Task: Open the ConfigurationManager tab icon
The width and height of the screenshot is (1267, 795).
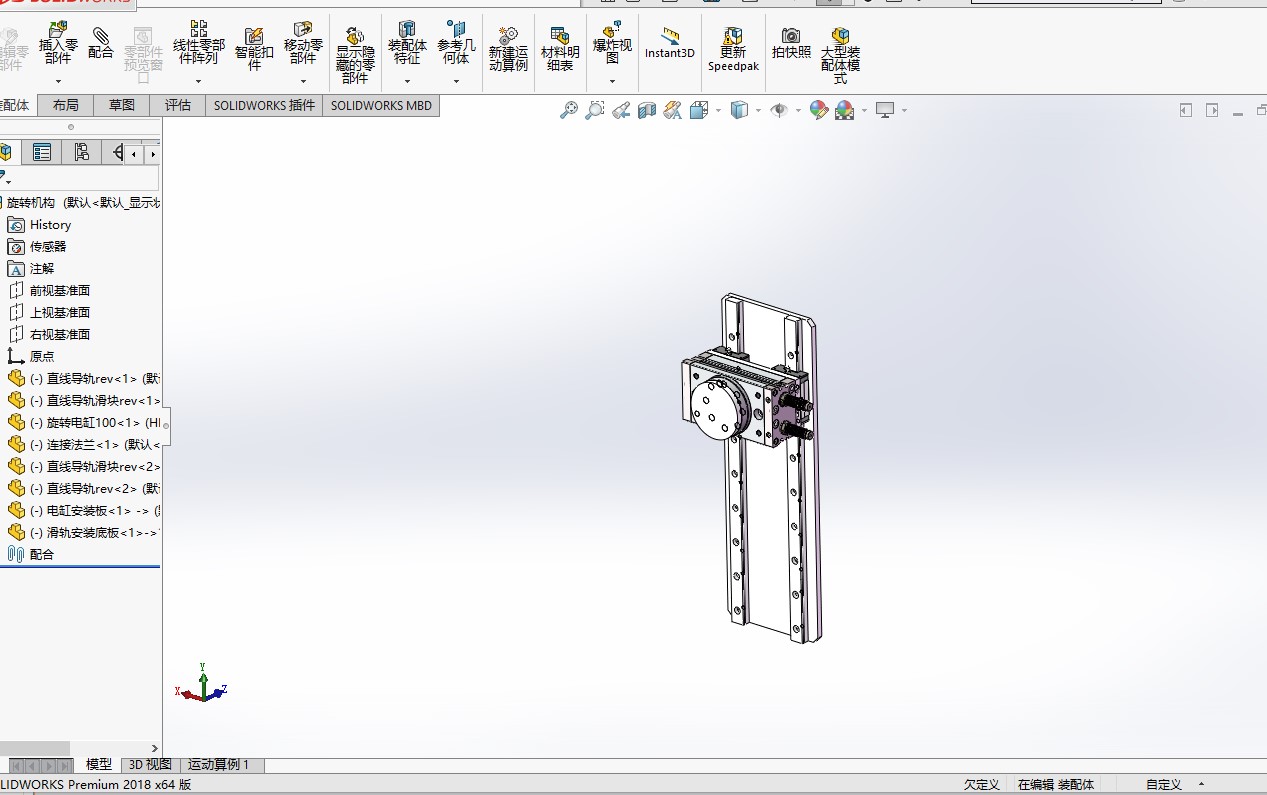Action: [x=82, y=152]
